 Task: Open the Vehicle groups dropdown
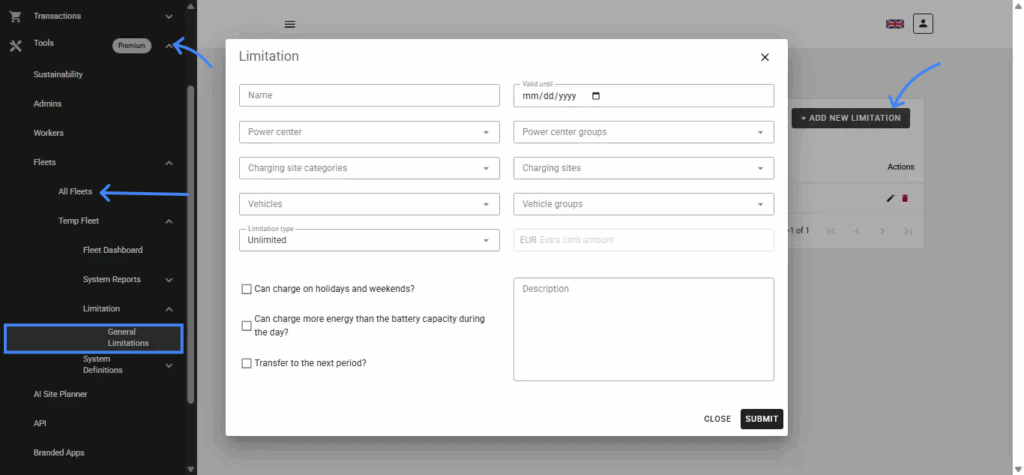click(x=643, y=204)
